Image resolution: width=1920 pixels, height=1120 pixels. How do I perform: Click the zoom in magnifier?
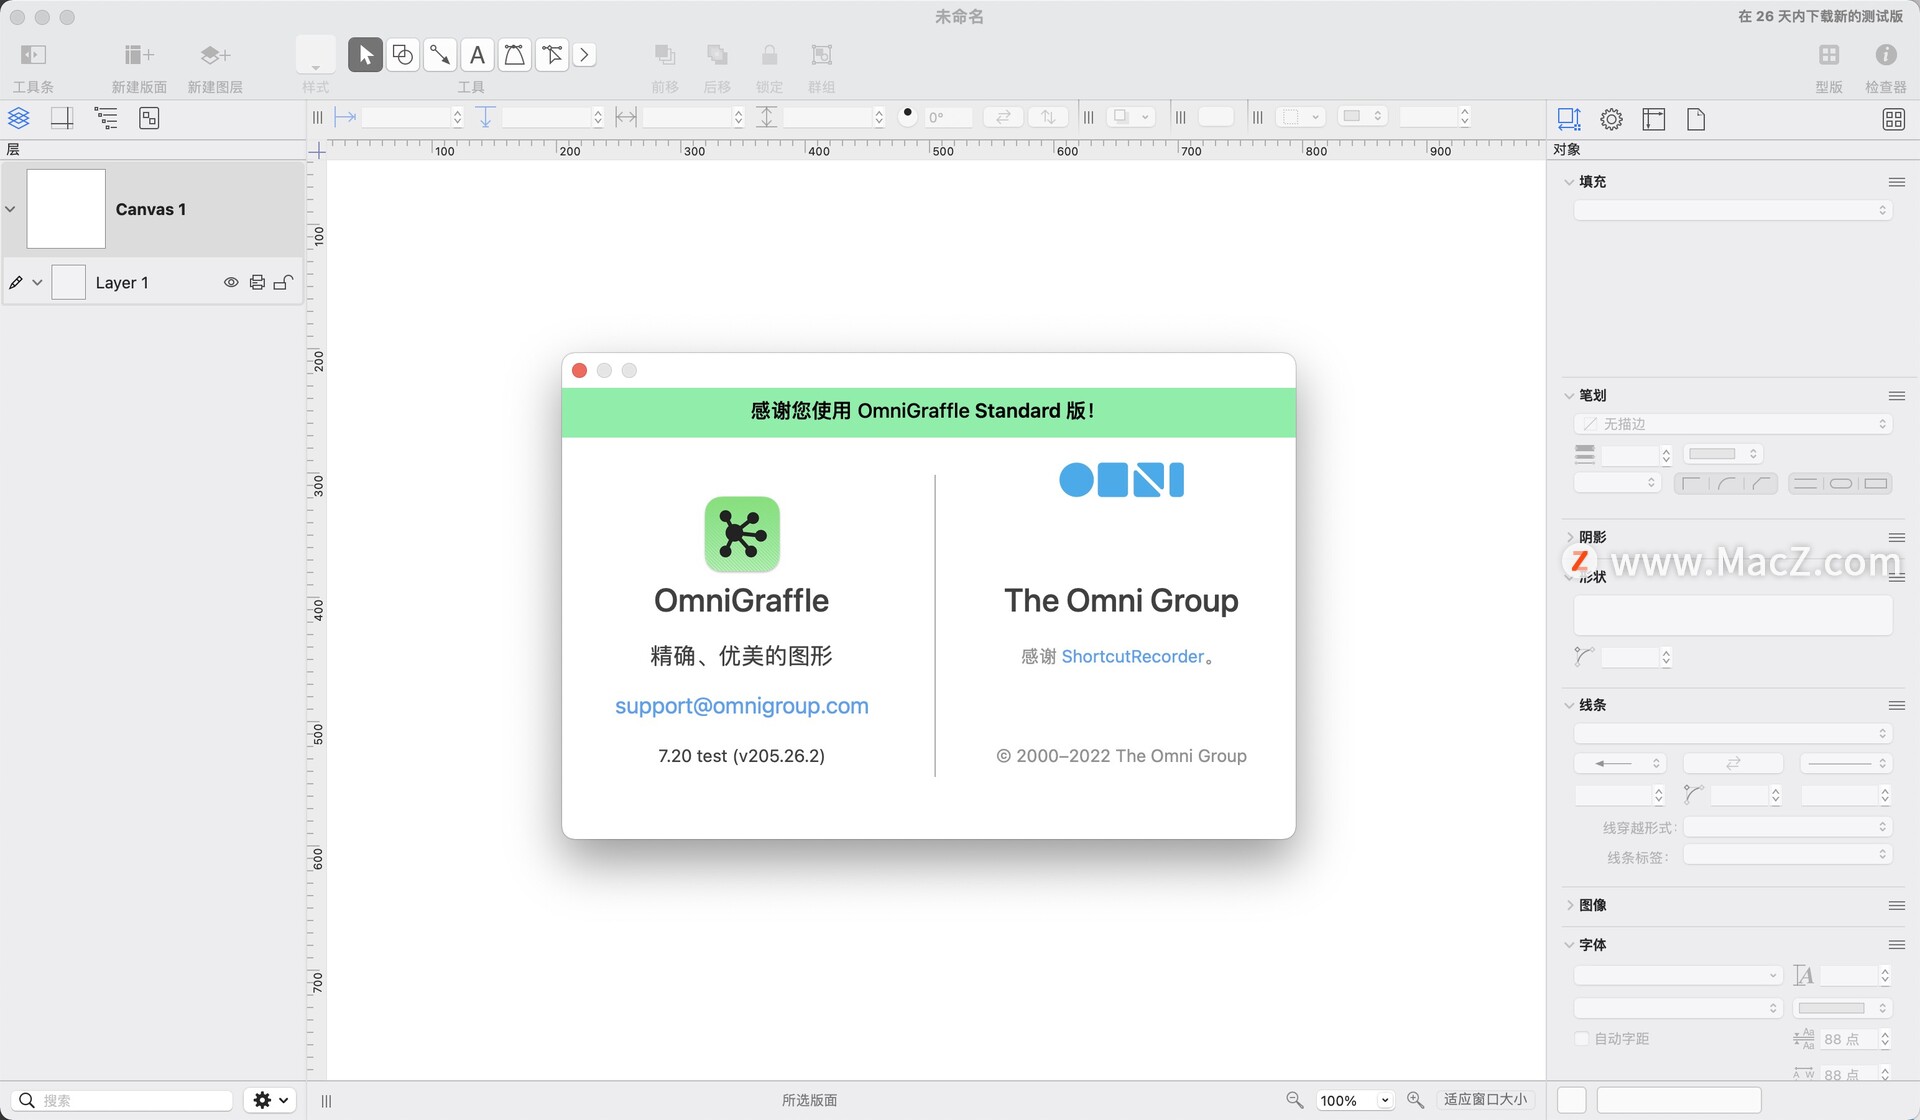pos(1415,1100)
